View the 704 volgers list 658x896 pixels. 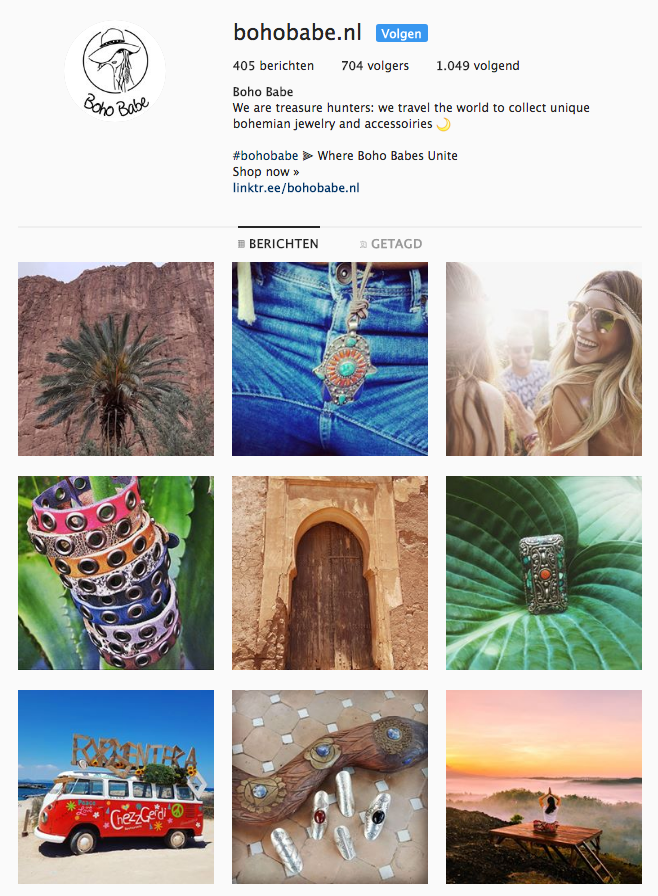point(375,66)
